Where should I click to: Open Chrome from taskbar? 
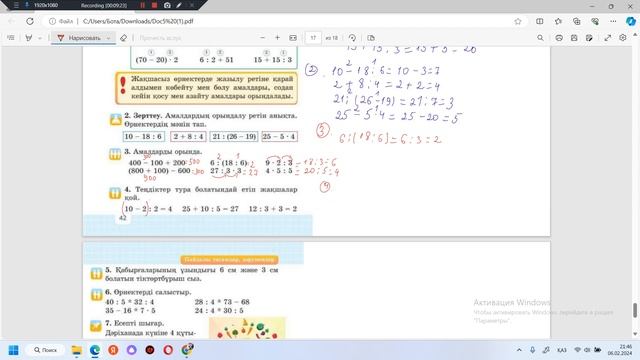point(187,349)
